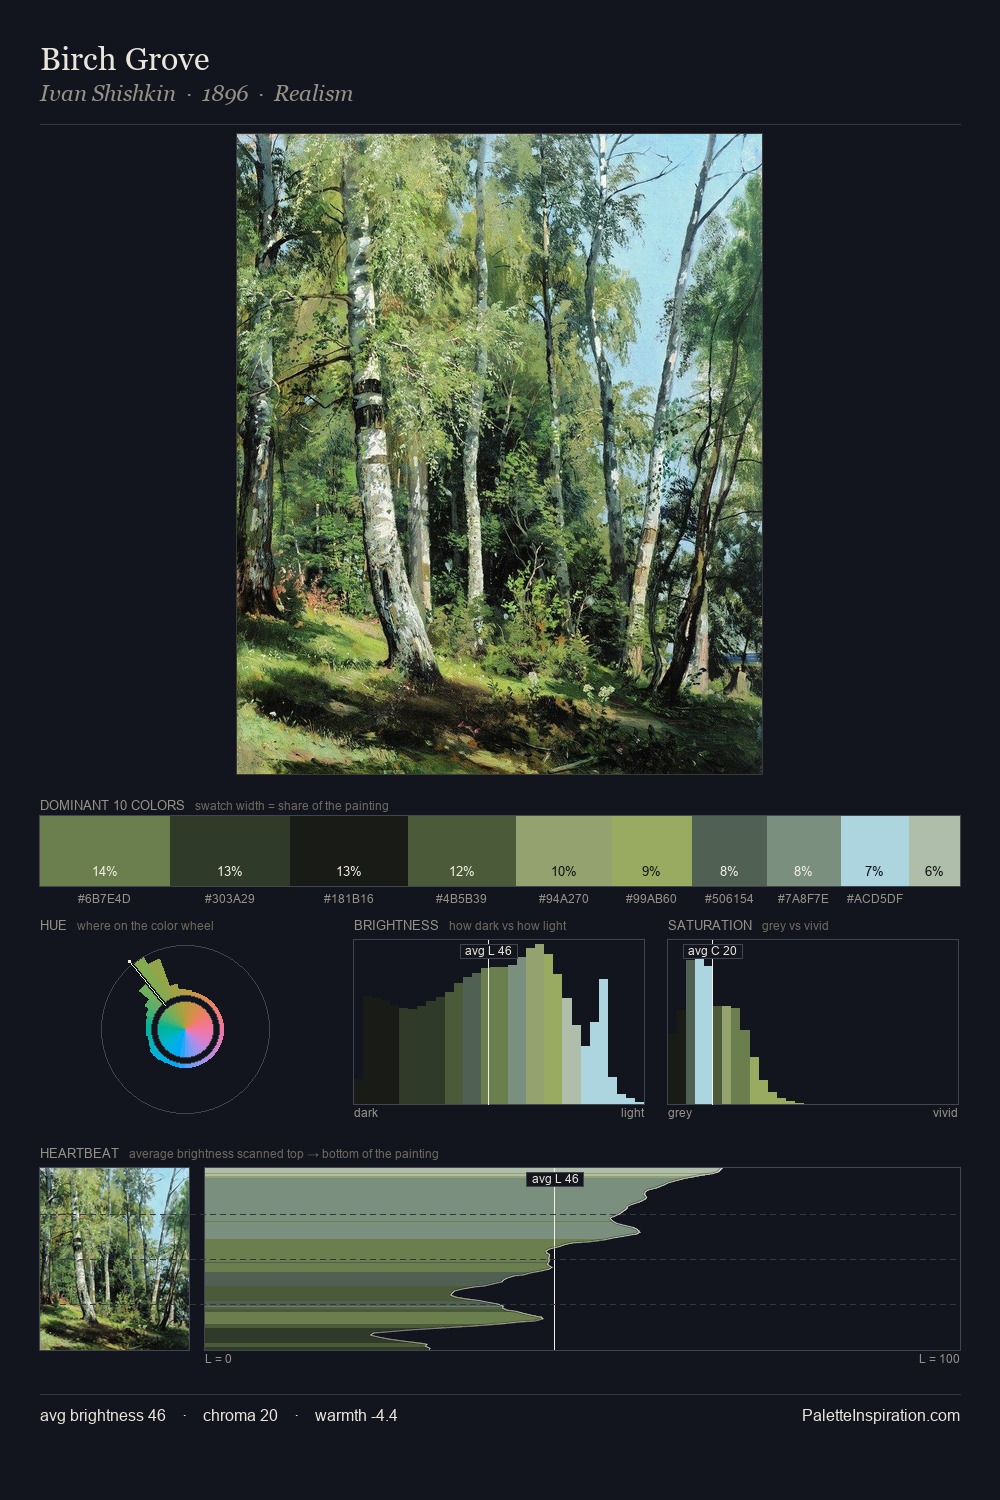This screenshot has width=1000, height=1500.
Task: Click the DOMINANT 10 COLORS heading
Action: click(x=112, y=805)
